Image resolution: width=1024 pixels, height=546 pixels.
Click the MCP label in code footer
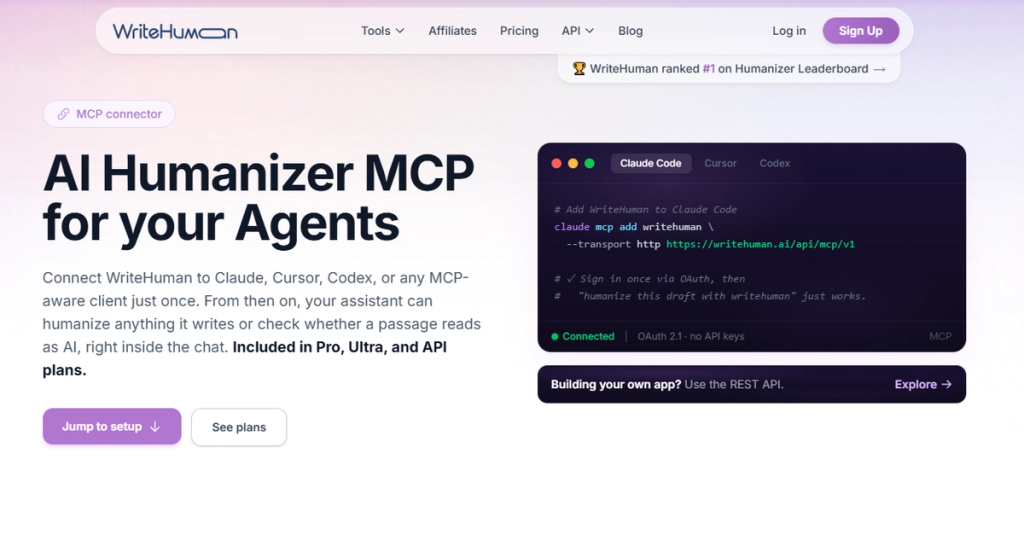tap(940, 336)
